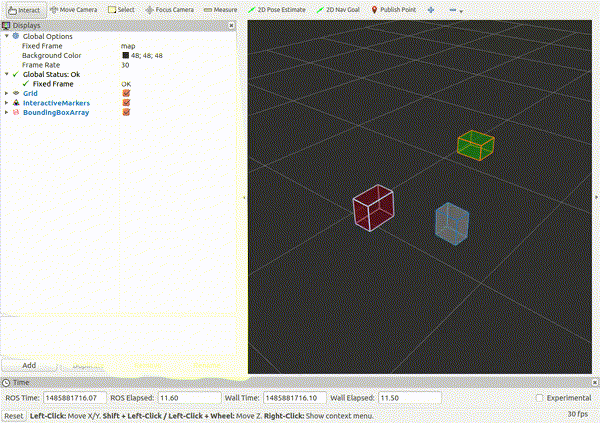Image resolution: width=600 pixels, height=423 pixels.
Task: Uncheck the BoundingBoxArray display checkbox
Action: (x=126, y=112)
